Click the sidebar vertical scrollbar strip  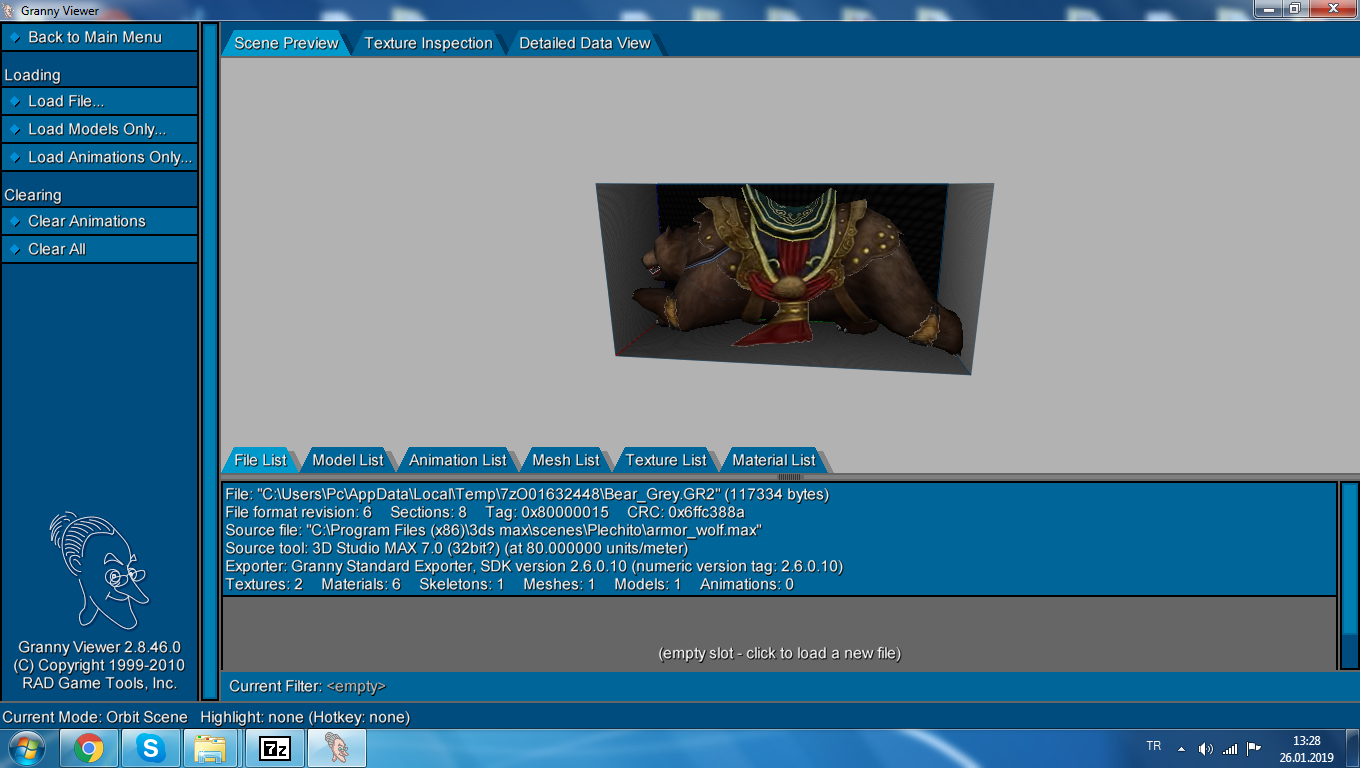pyautogui.click(x=210, y=361)
